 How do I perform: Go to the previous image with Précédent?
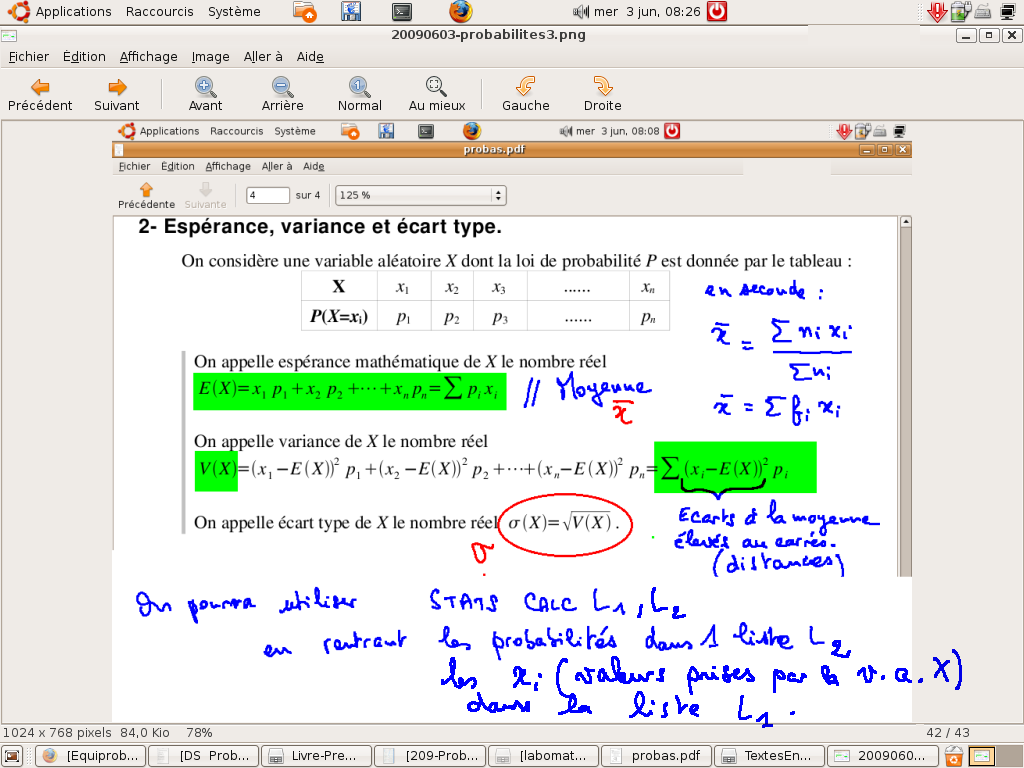point(40,94)
